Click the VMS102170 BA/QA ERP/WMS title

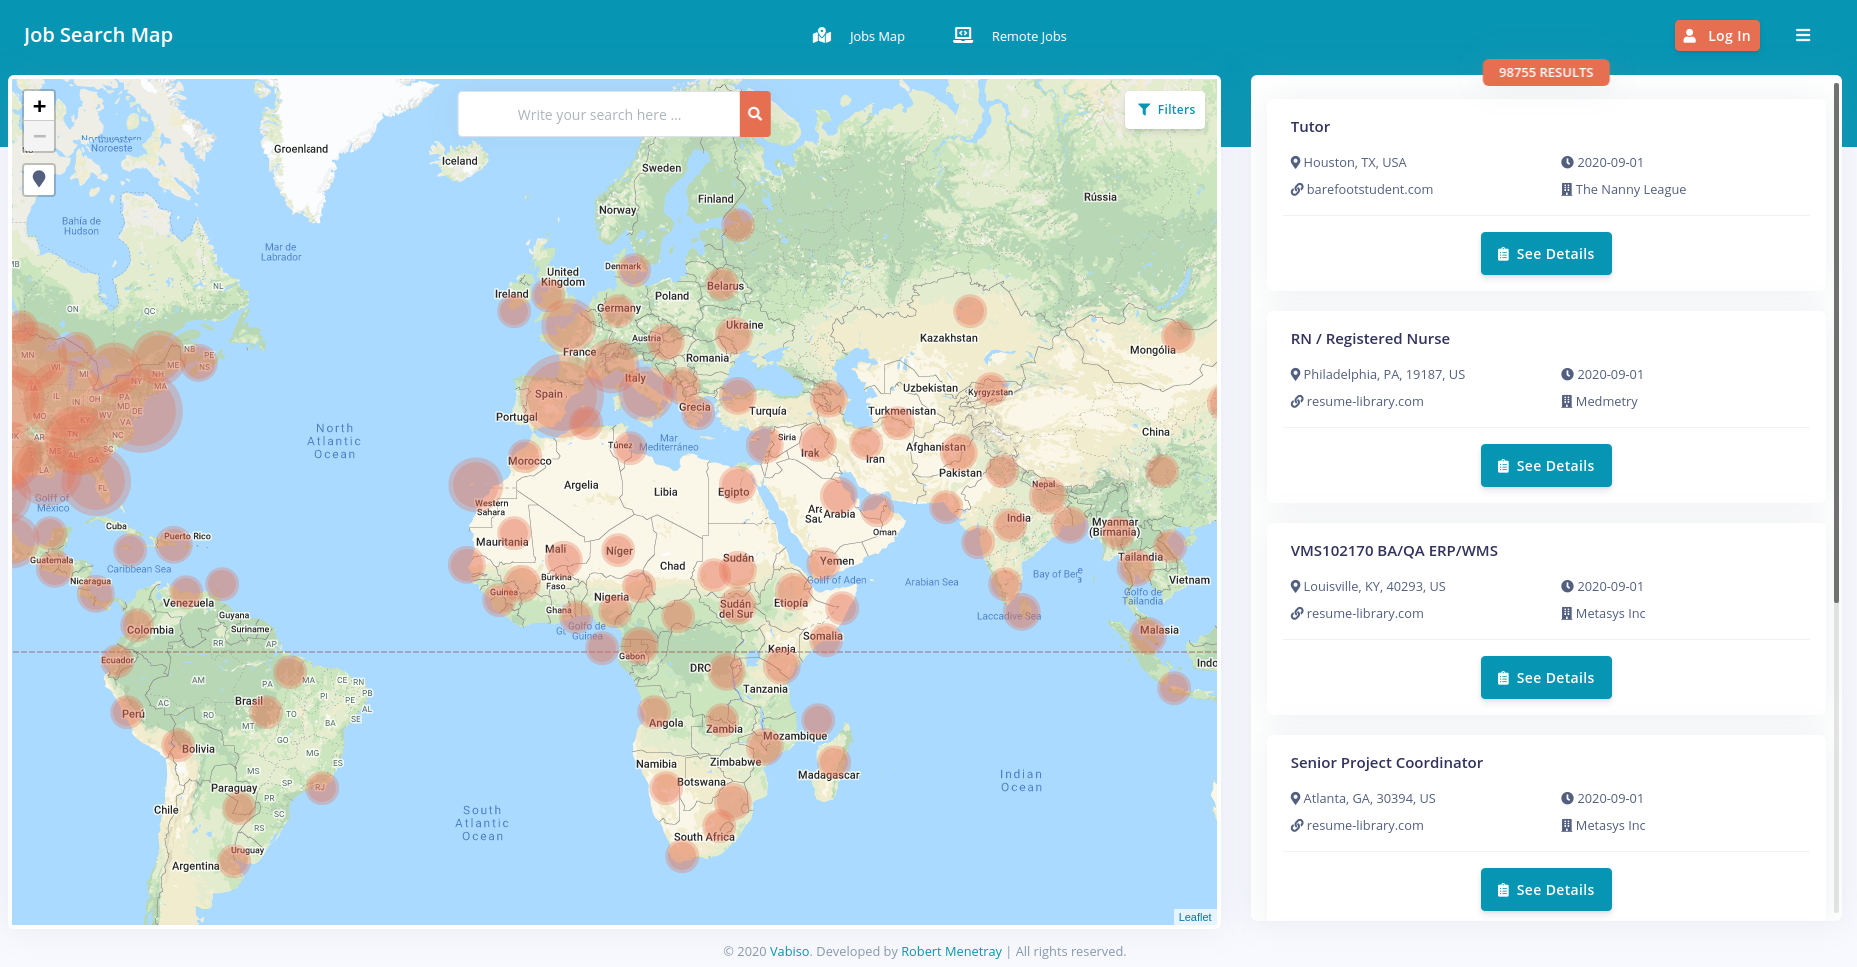[1394, 551]
